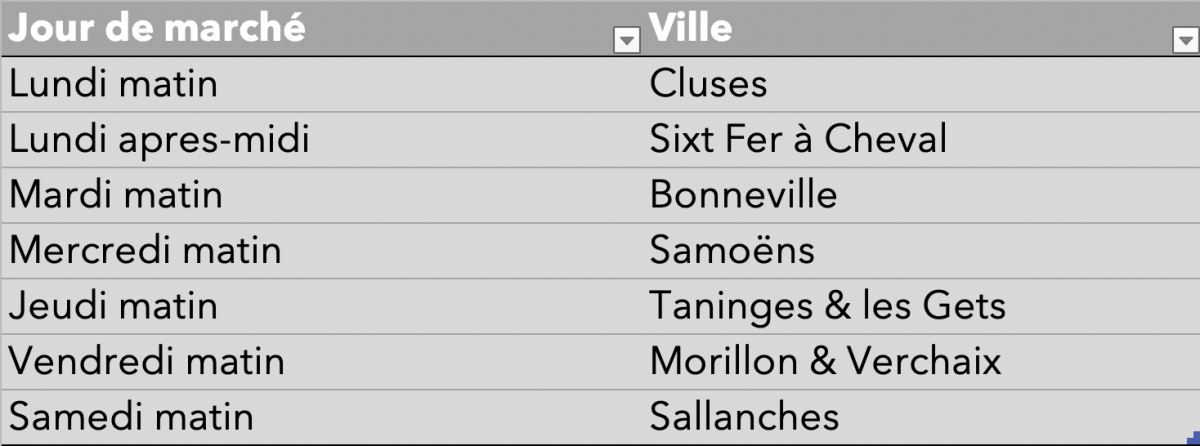1200x446 pixels.
Task: Select the Sallanches cell
Action: [921, 416]
